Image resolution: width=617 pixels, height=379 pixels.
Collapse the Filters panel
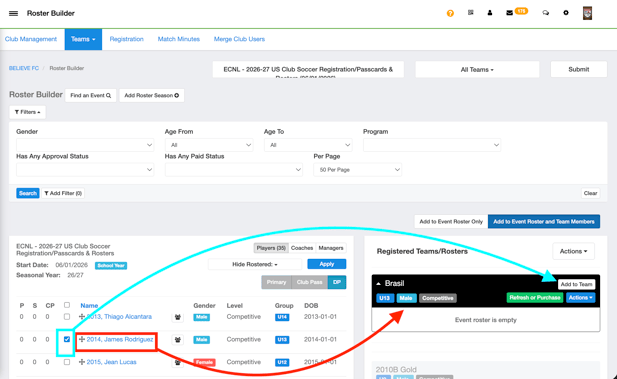point(28,112)
